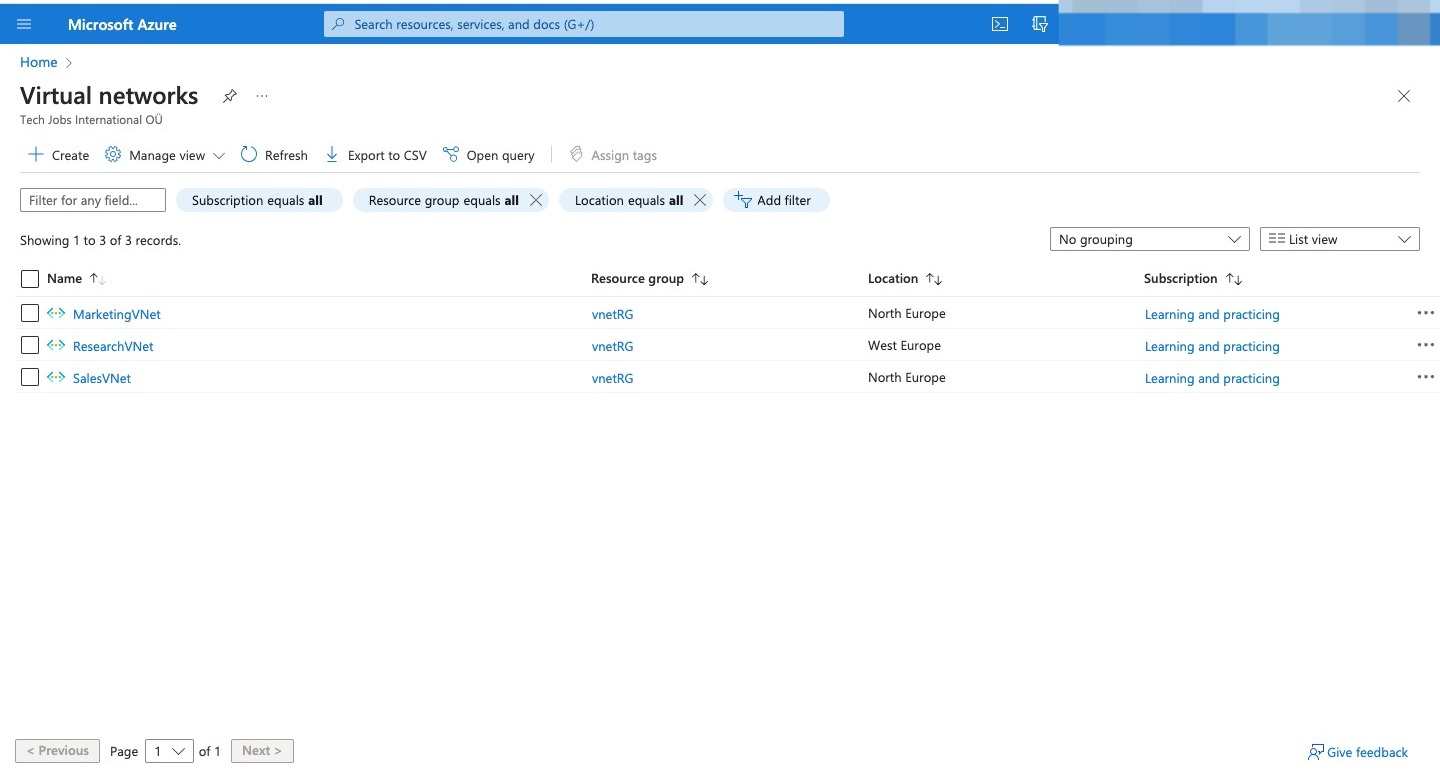1440x783 pixels.
Task: Open the SalesVNet virtual network
Action: click(x=102, y=378)
